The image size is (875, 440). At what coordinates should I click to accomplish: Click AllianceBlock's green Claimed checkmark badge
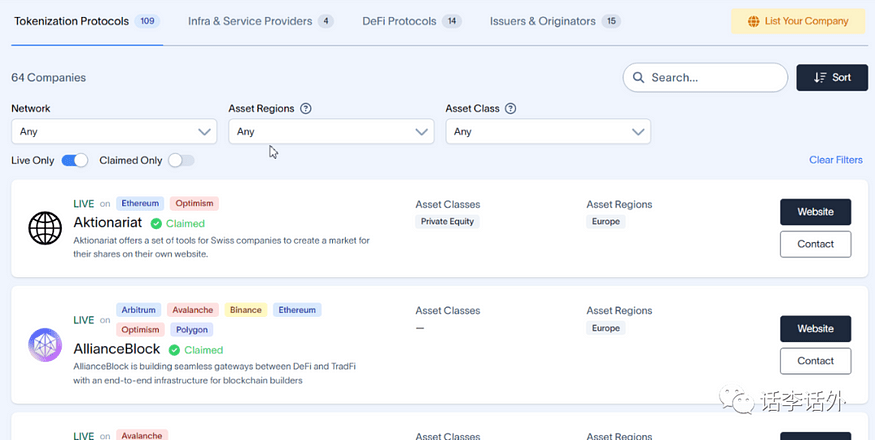point(174,350)
